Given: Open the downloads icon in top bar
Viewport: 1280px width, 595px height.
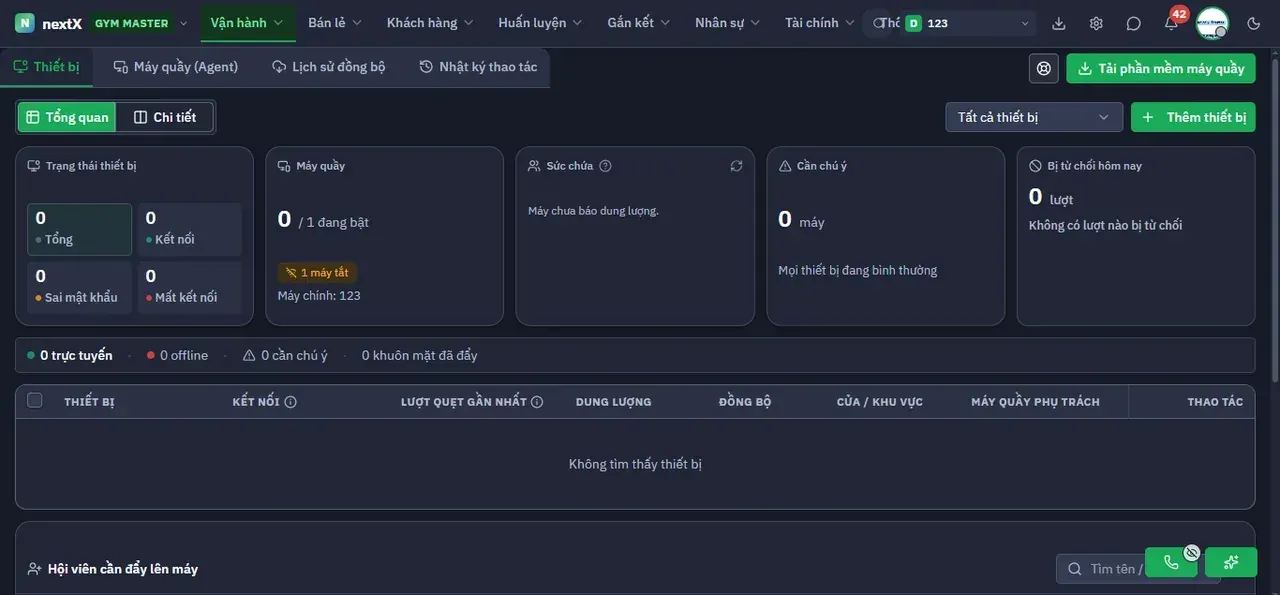Looking at the screenshot, I should [x=1059, y=23].
